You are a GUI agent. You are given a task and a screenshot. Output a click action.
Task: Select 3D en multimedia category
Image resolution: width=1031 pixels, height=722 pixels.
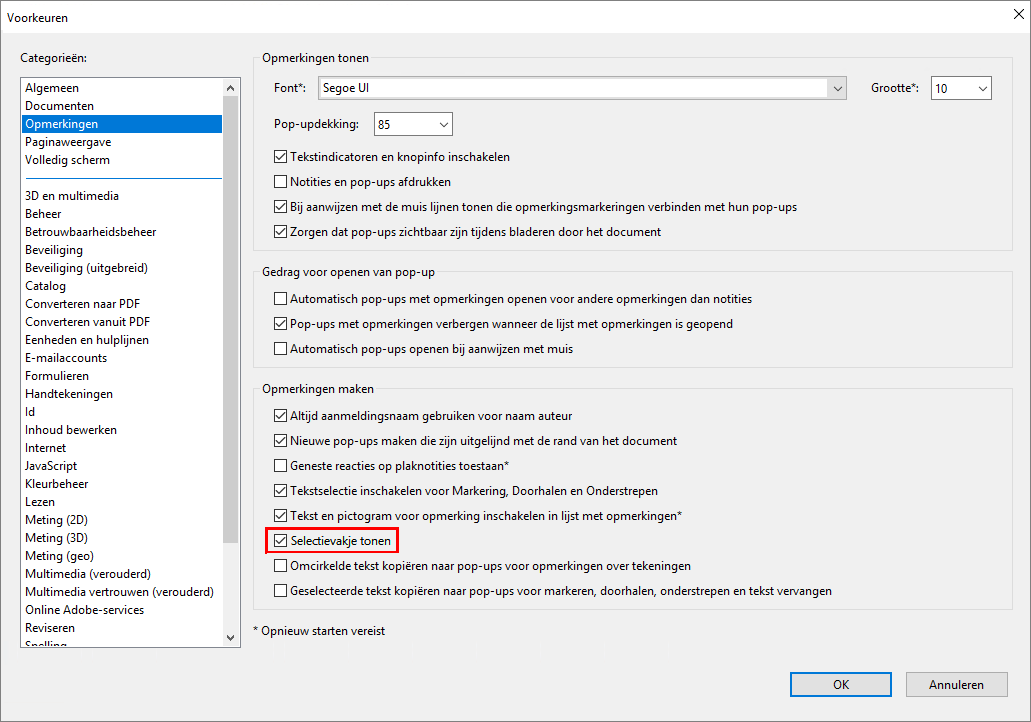pos(122,196)
